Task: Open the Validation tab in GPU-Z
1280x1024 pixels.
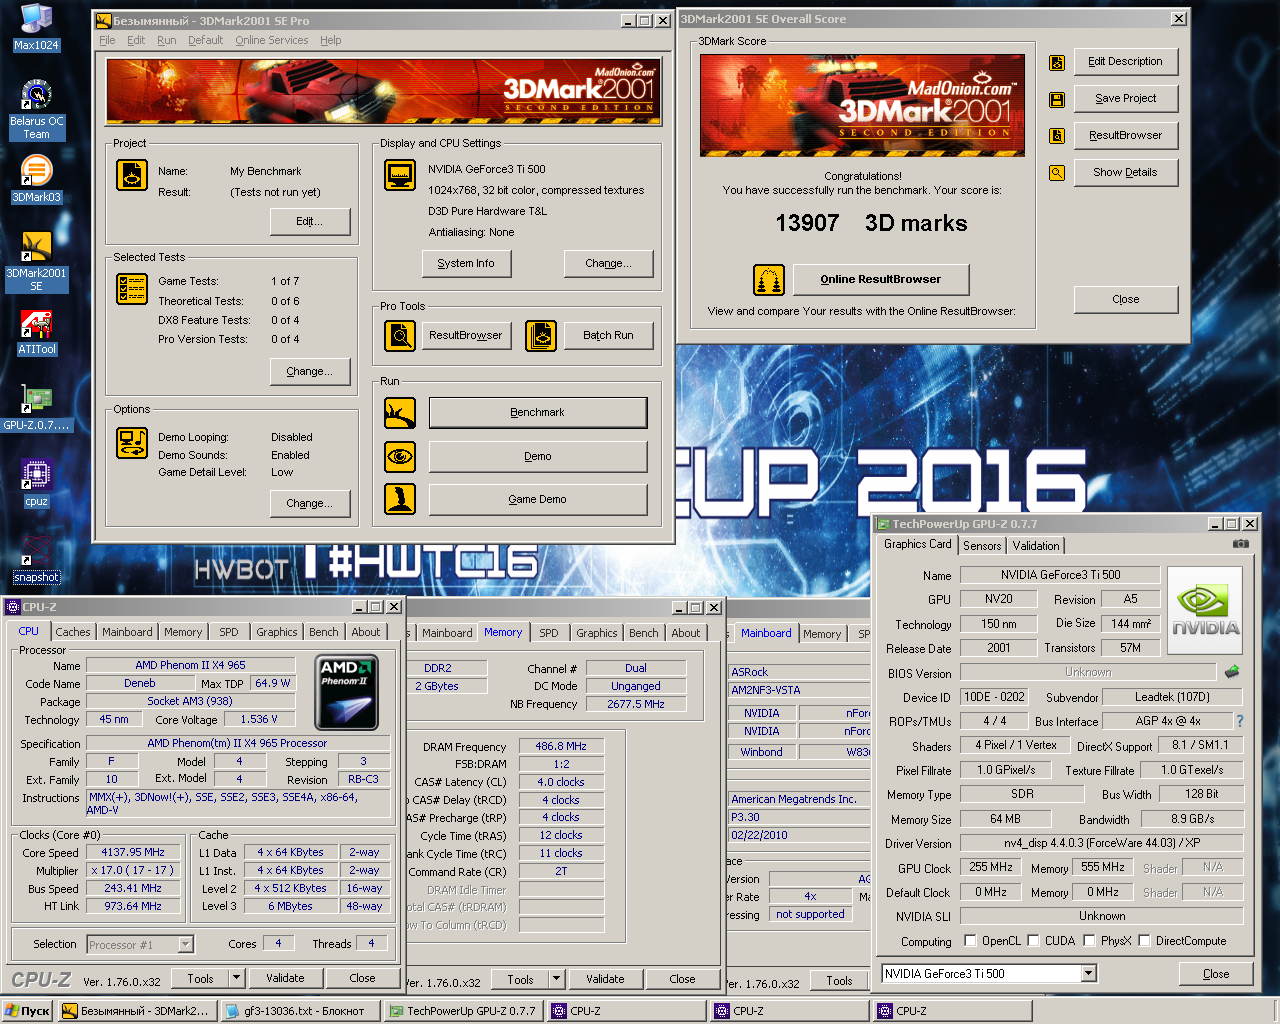Action: pyautogui.click(x=1036, y=545)
